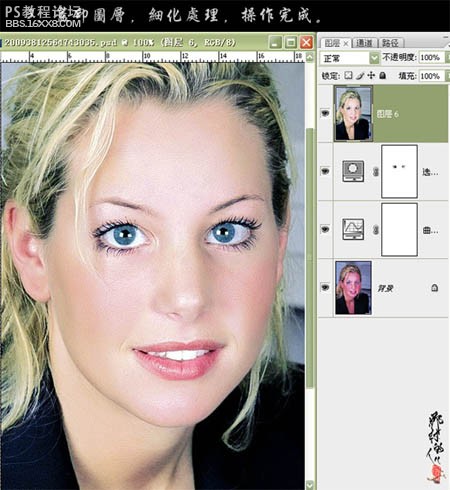Viewport: 450px width, 490px height.
Task: Click the lock all padlock icon
Action: (383, 76)
